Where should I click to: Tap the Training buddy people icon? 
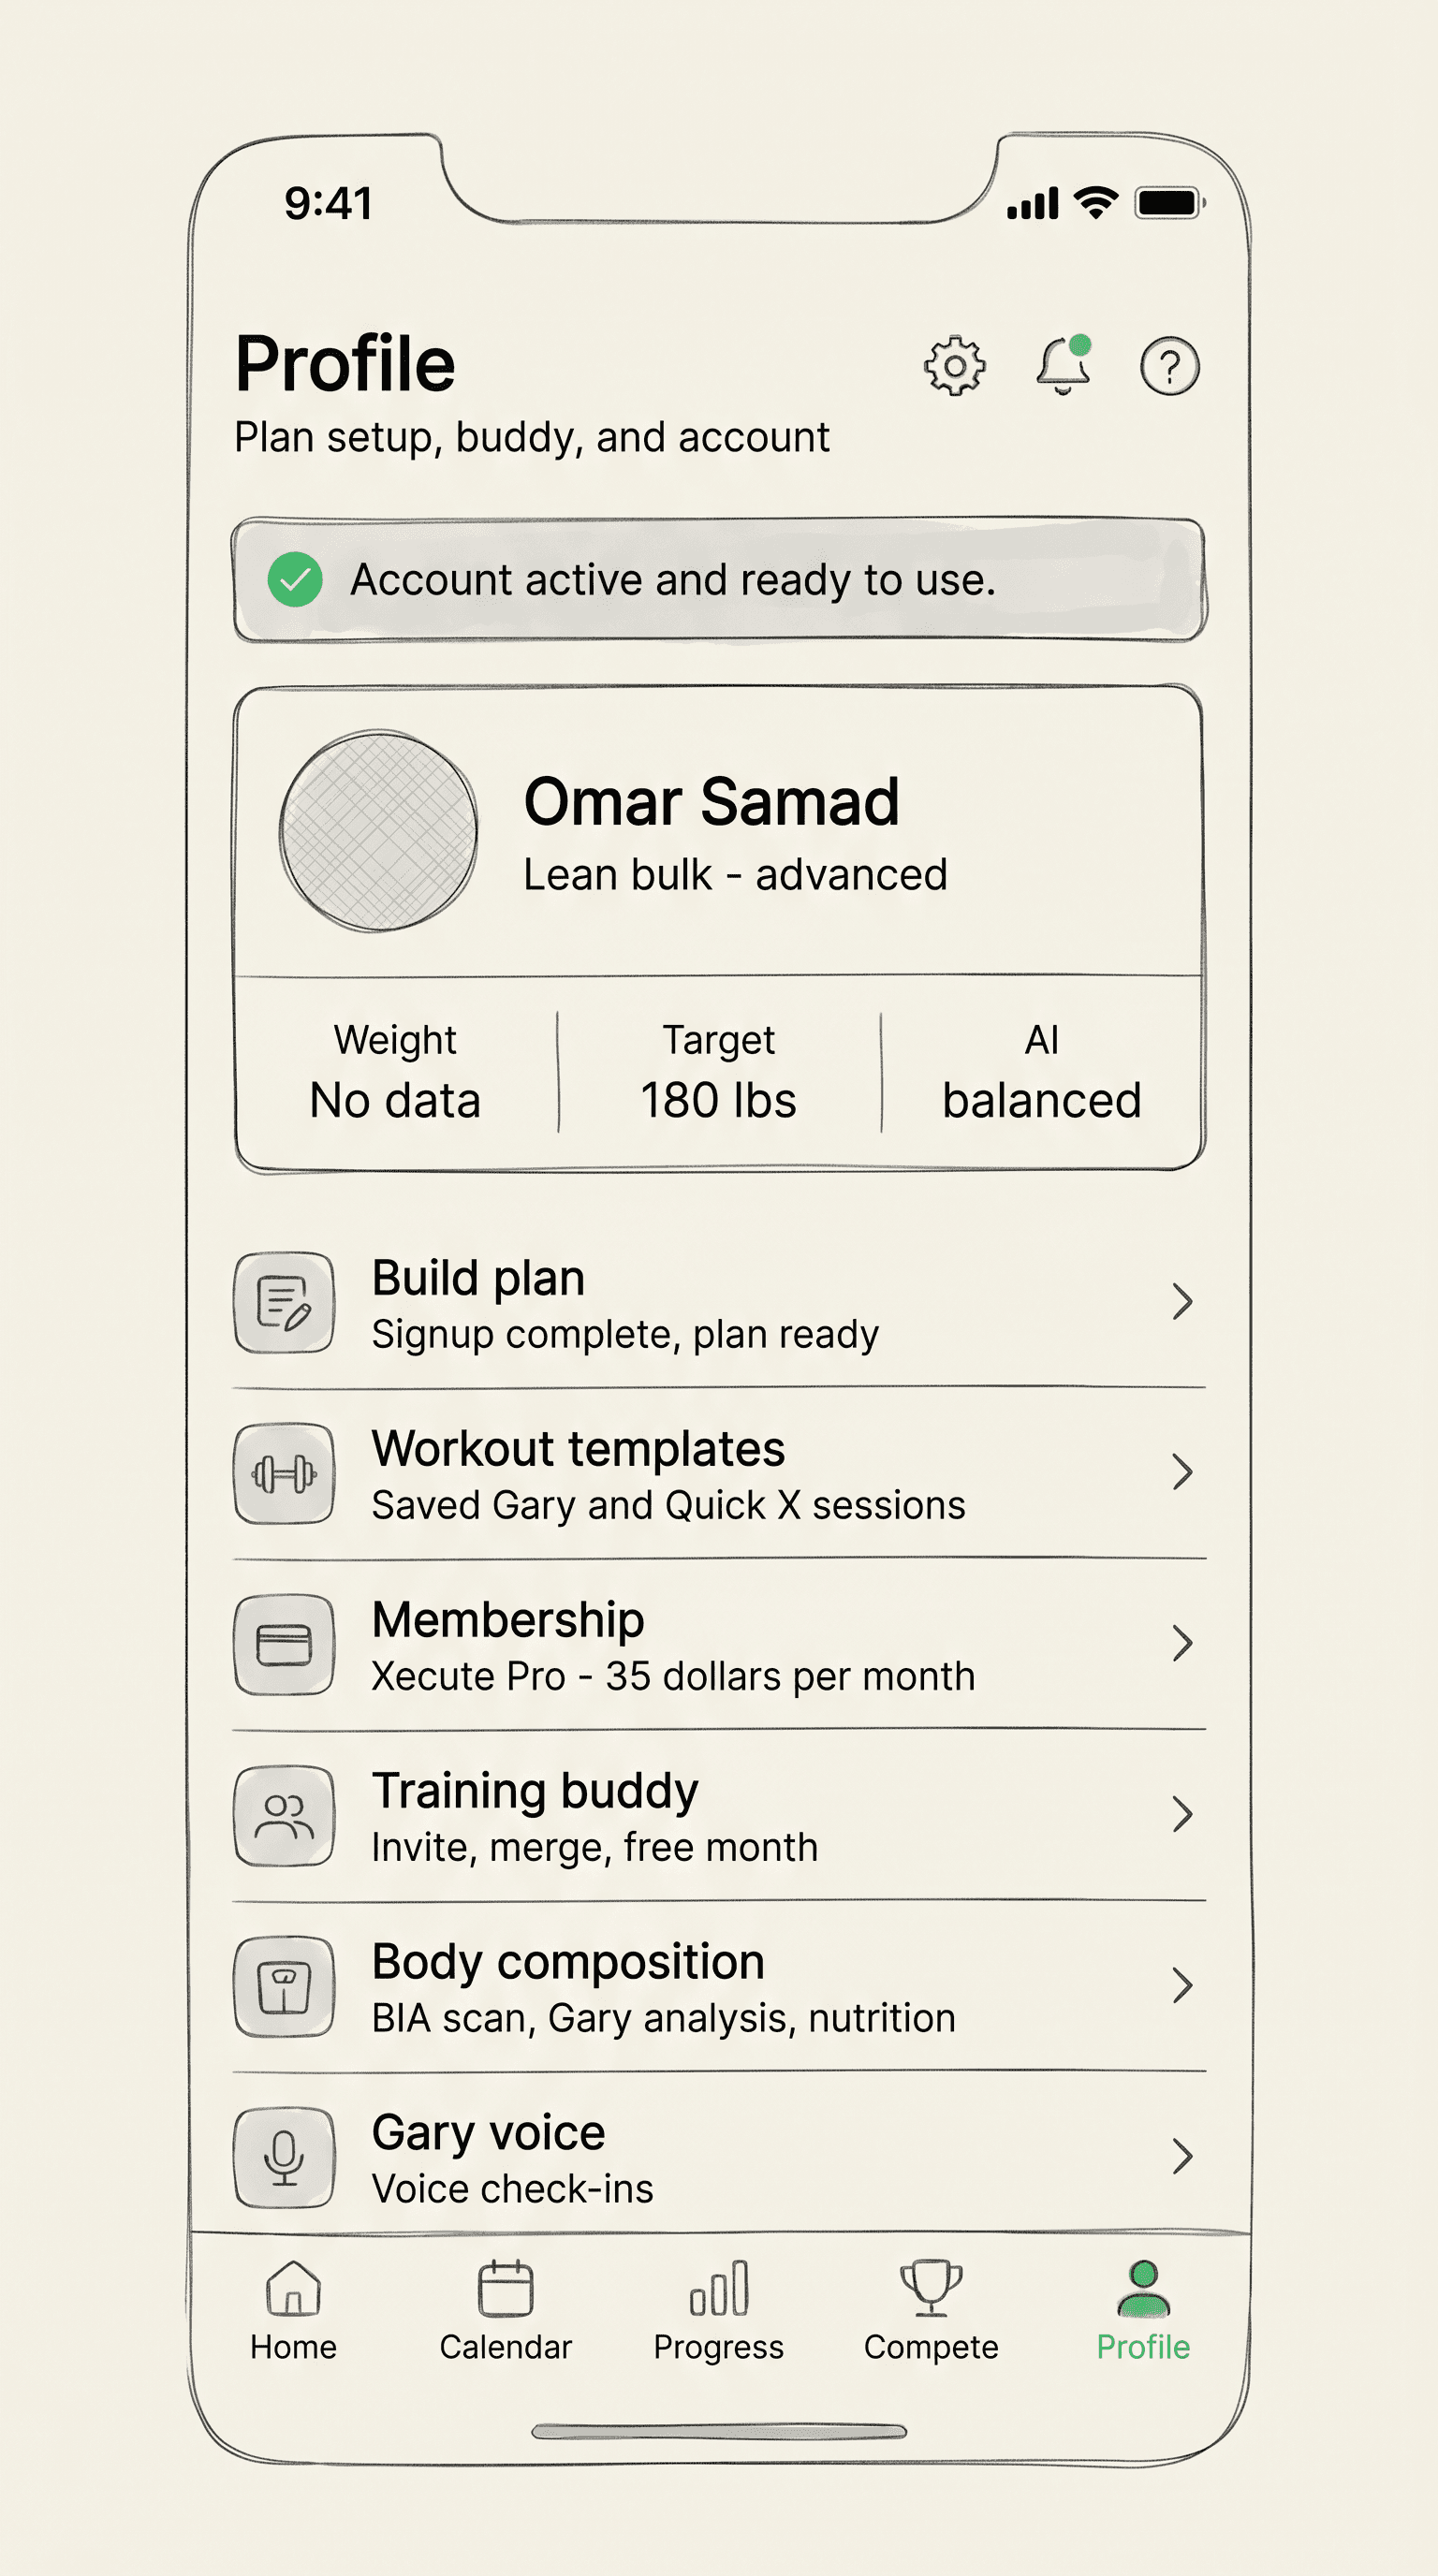tap(284, 1815)
